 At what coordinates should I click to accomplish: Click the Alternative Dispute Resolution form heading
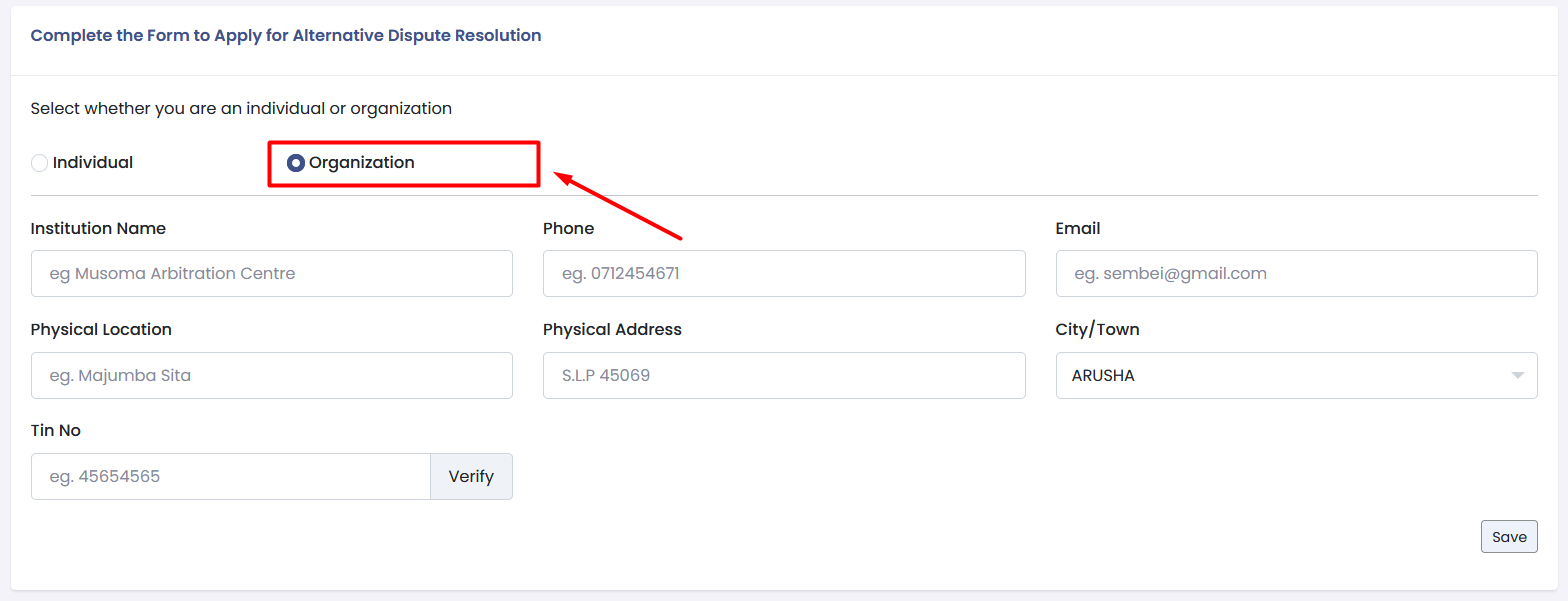[286, 35]
